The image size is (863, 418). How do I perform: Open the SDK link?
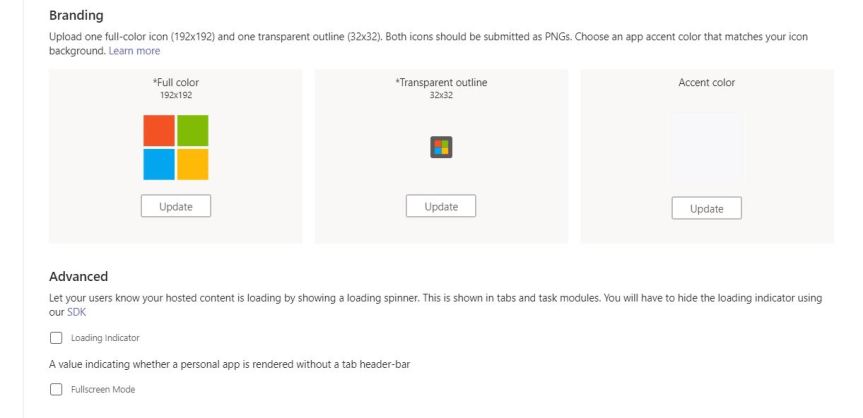pyautogui.click(x=77, y=312)
